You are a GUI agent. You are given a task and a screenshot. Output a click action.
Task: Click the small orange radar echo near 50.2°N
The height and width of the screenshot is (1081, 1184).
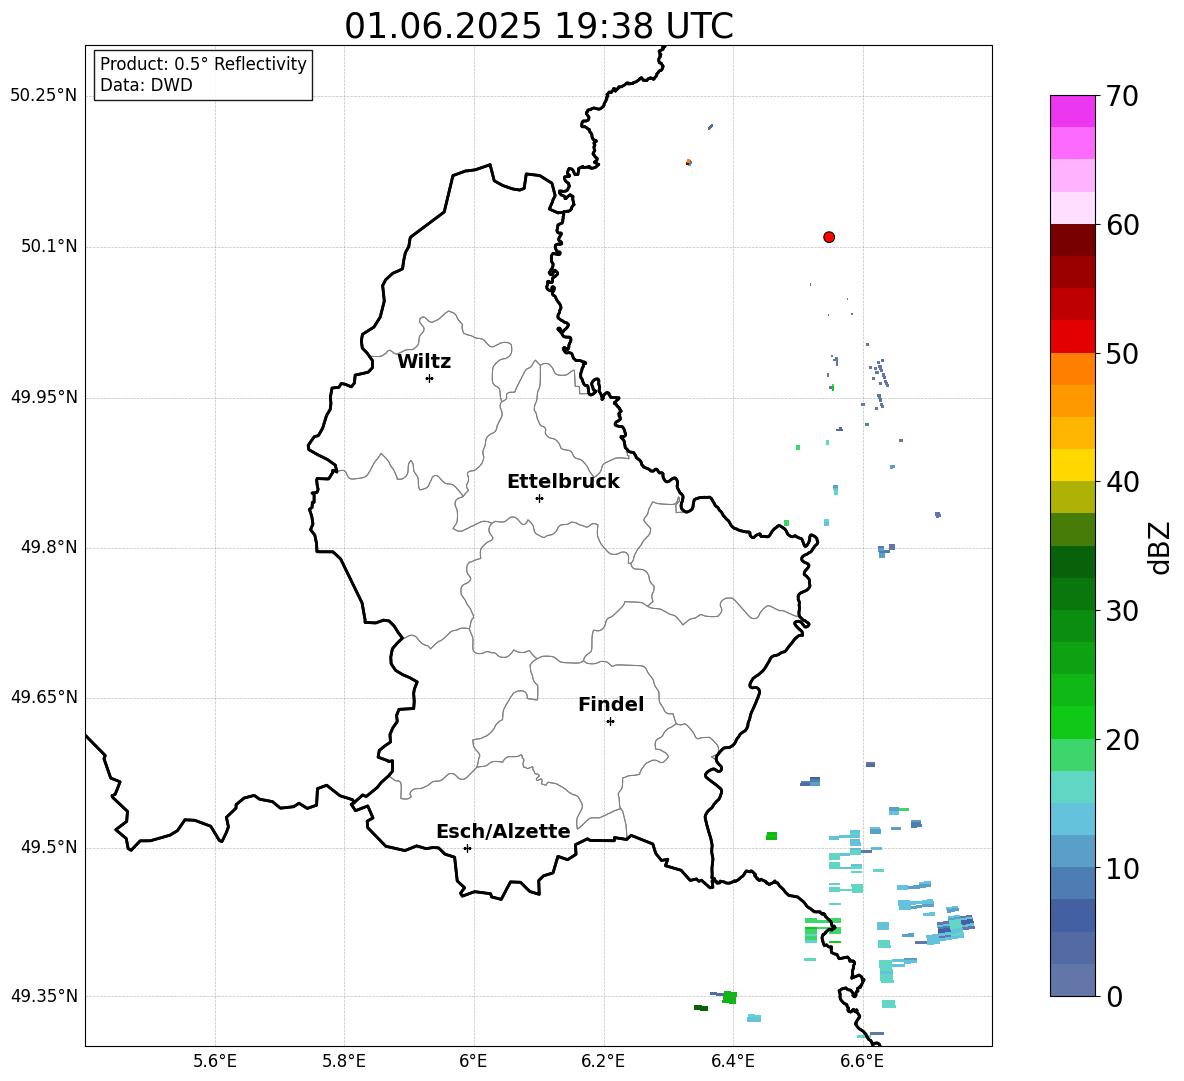(x=689, y=162)
